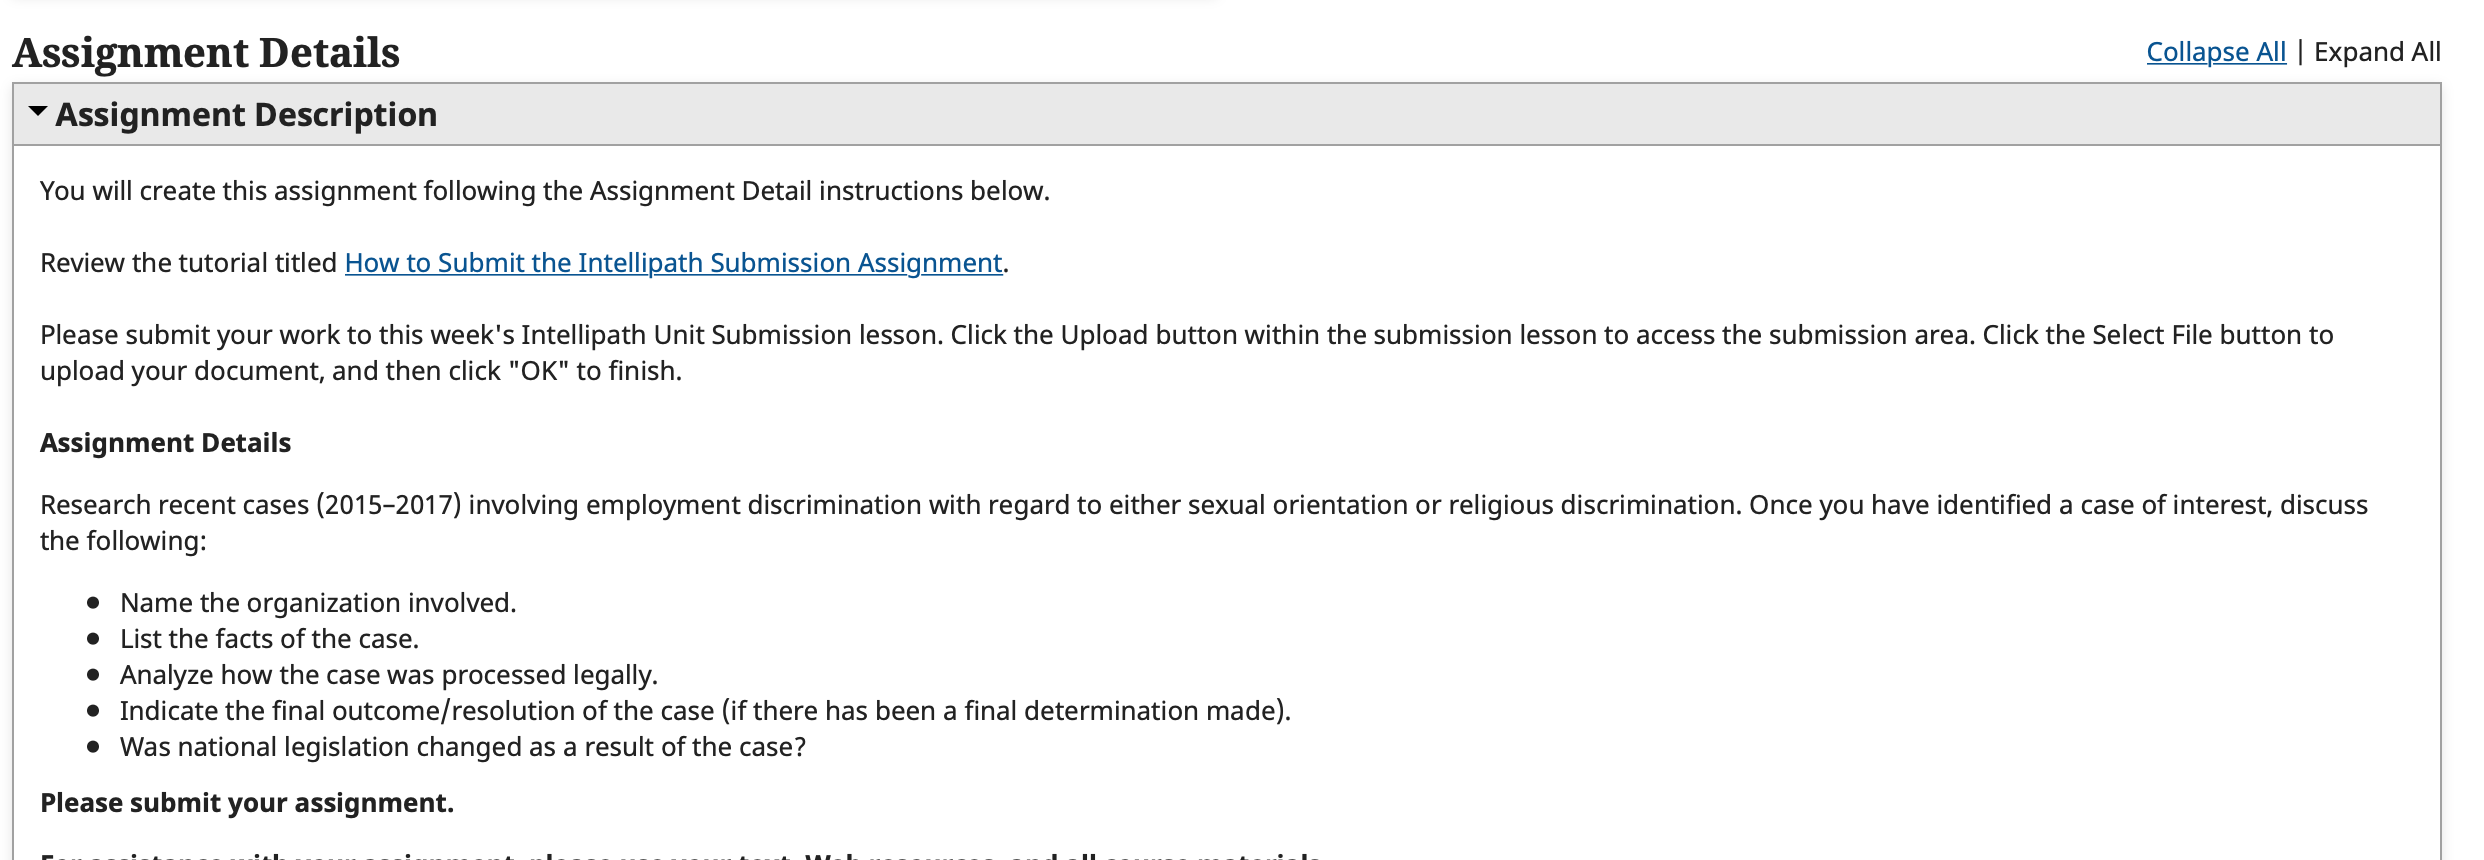Click the 'Research recent cases (2015–2017)' paragraph
Viewport: 2484px width, 860px height.
tap(1204, 523)
